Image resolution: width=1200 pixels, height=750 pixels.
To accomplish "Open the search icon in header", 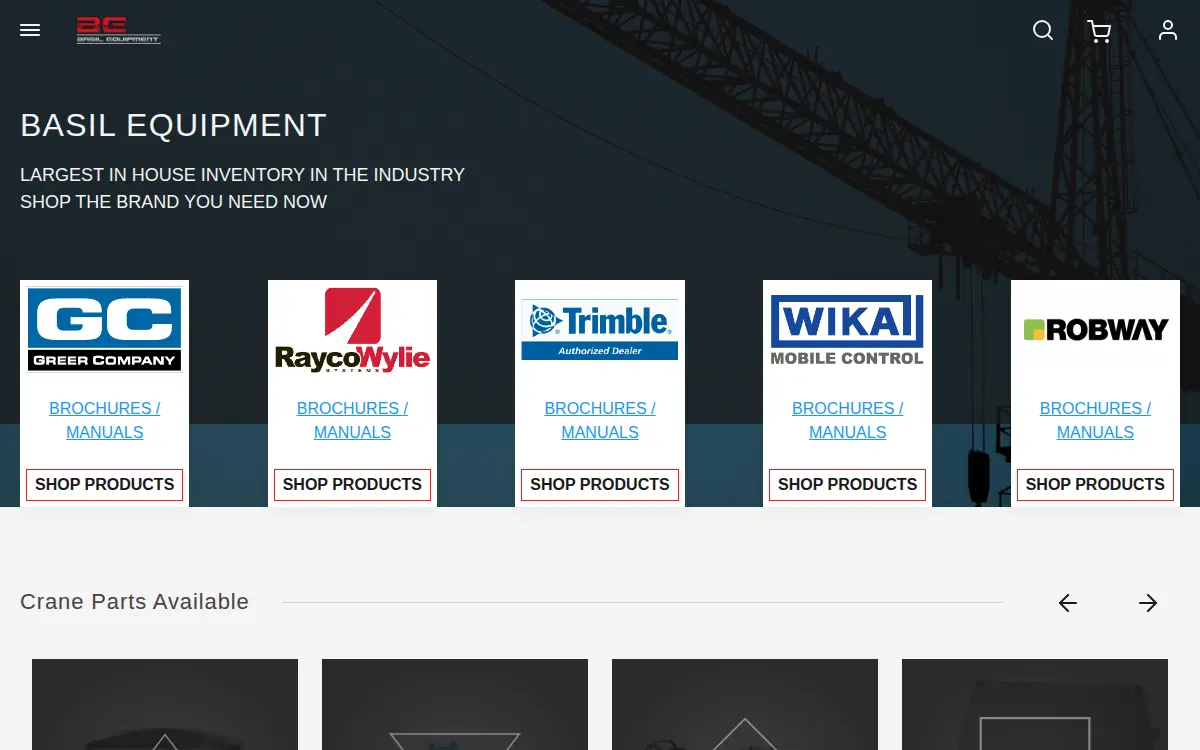I will click(1043, 30).
